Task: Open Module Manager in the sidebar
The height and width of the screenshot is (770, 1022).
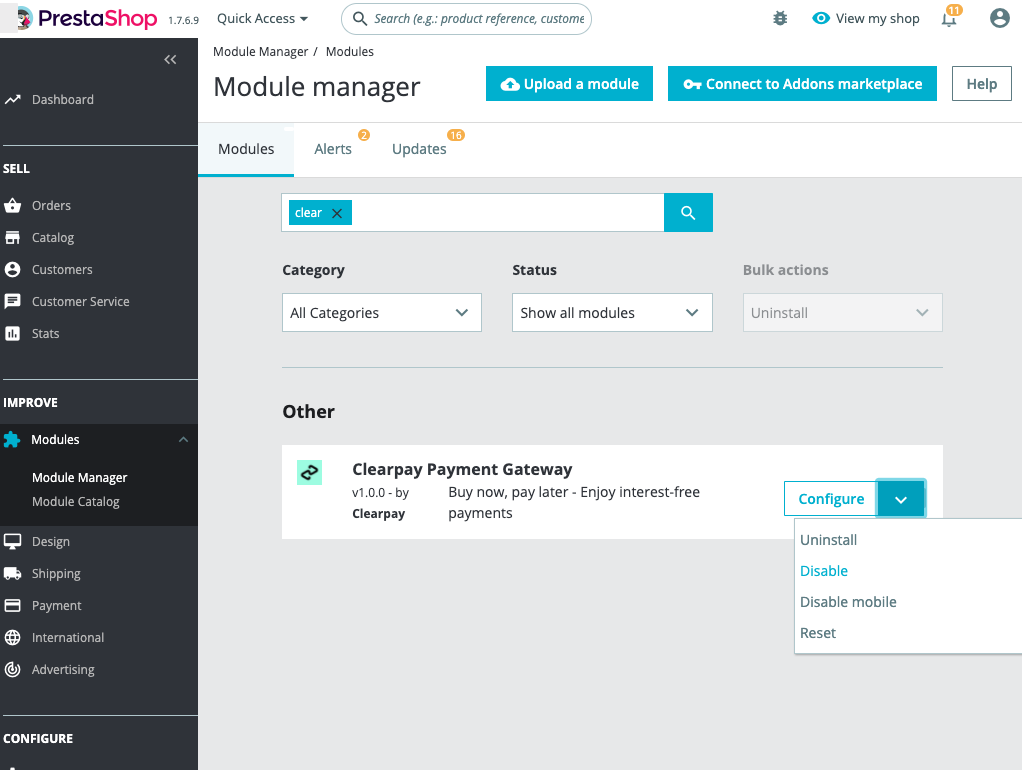Action: tap(80, 477)
